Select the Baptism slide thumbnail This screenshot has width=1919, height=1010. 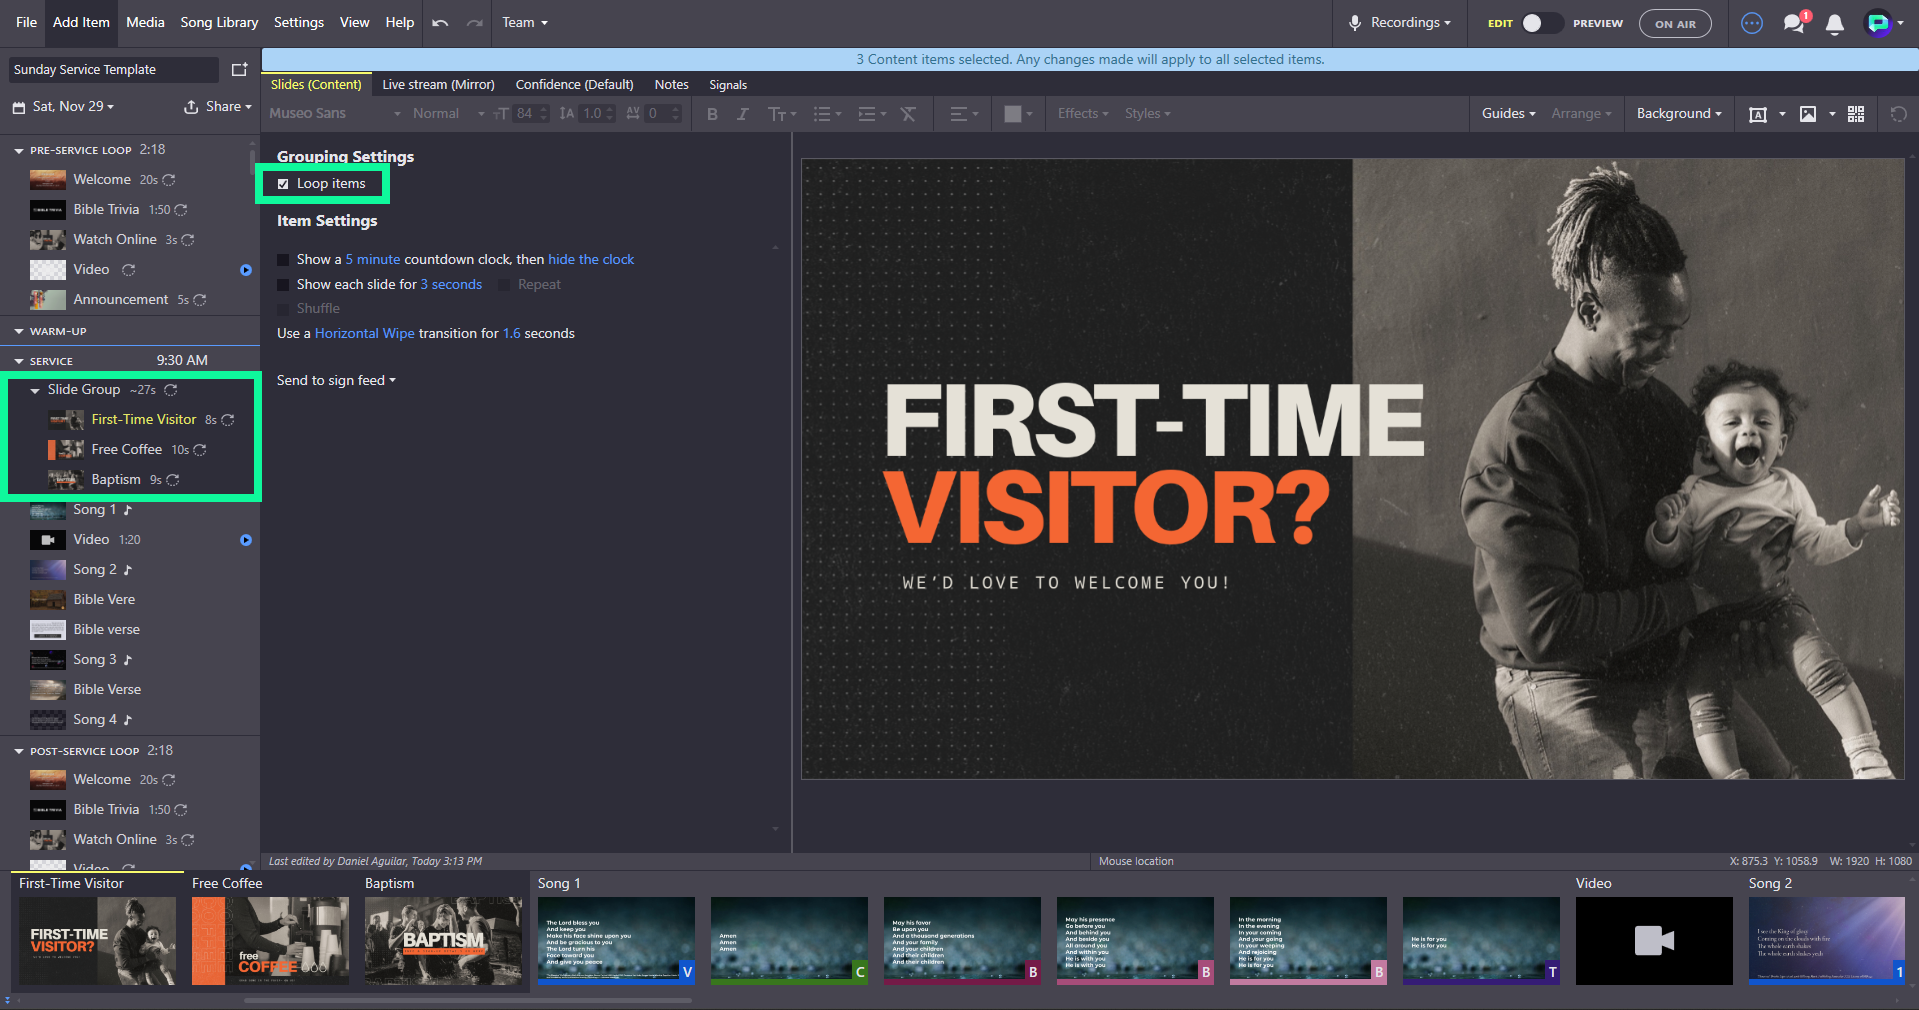point(443,940)
